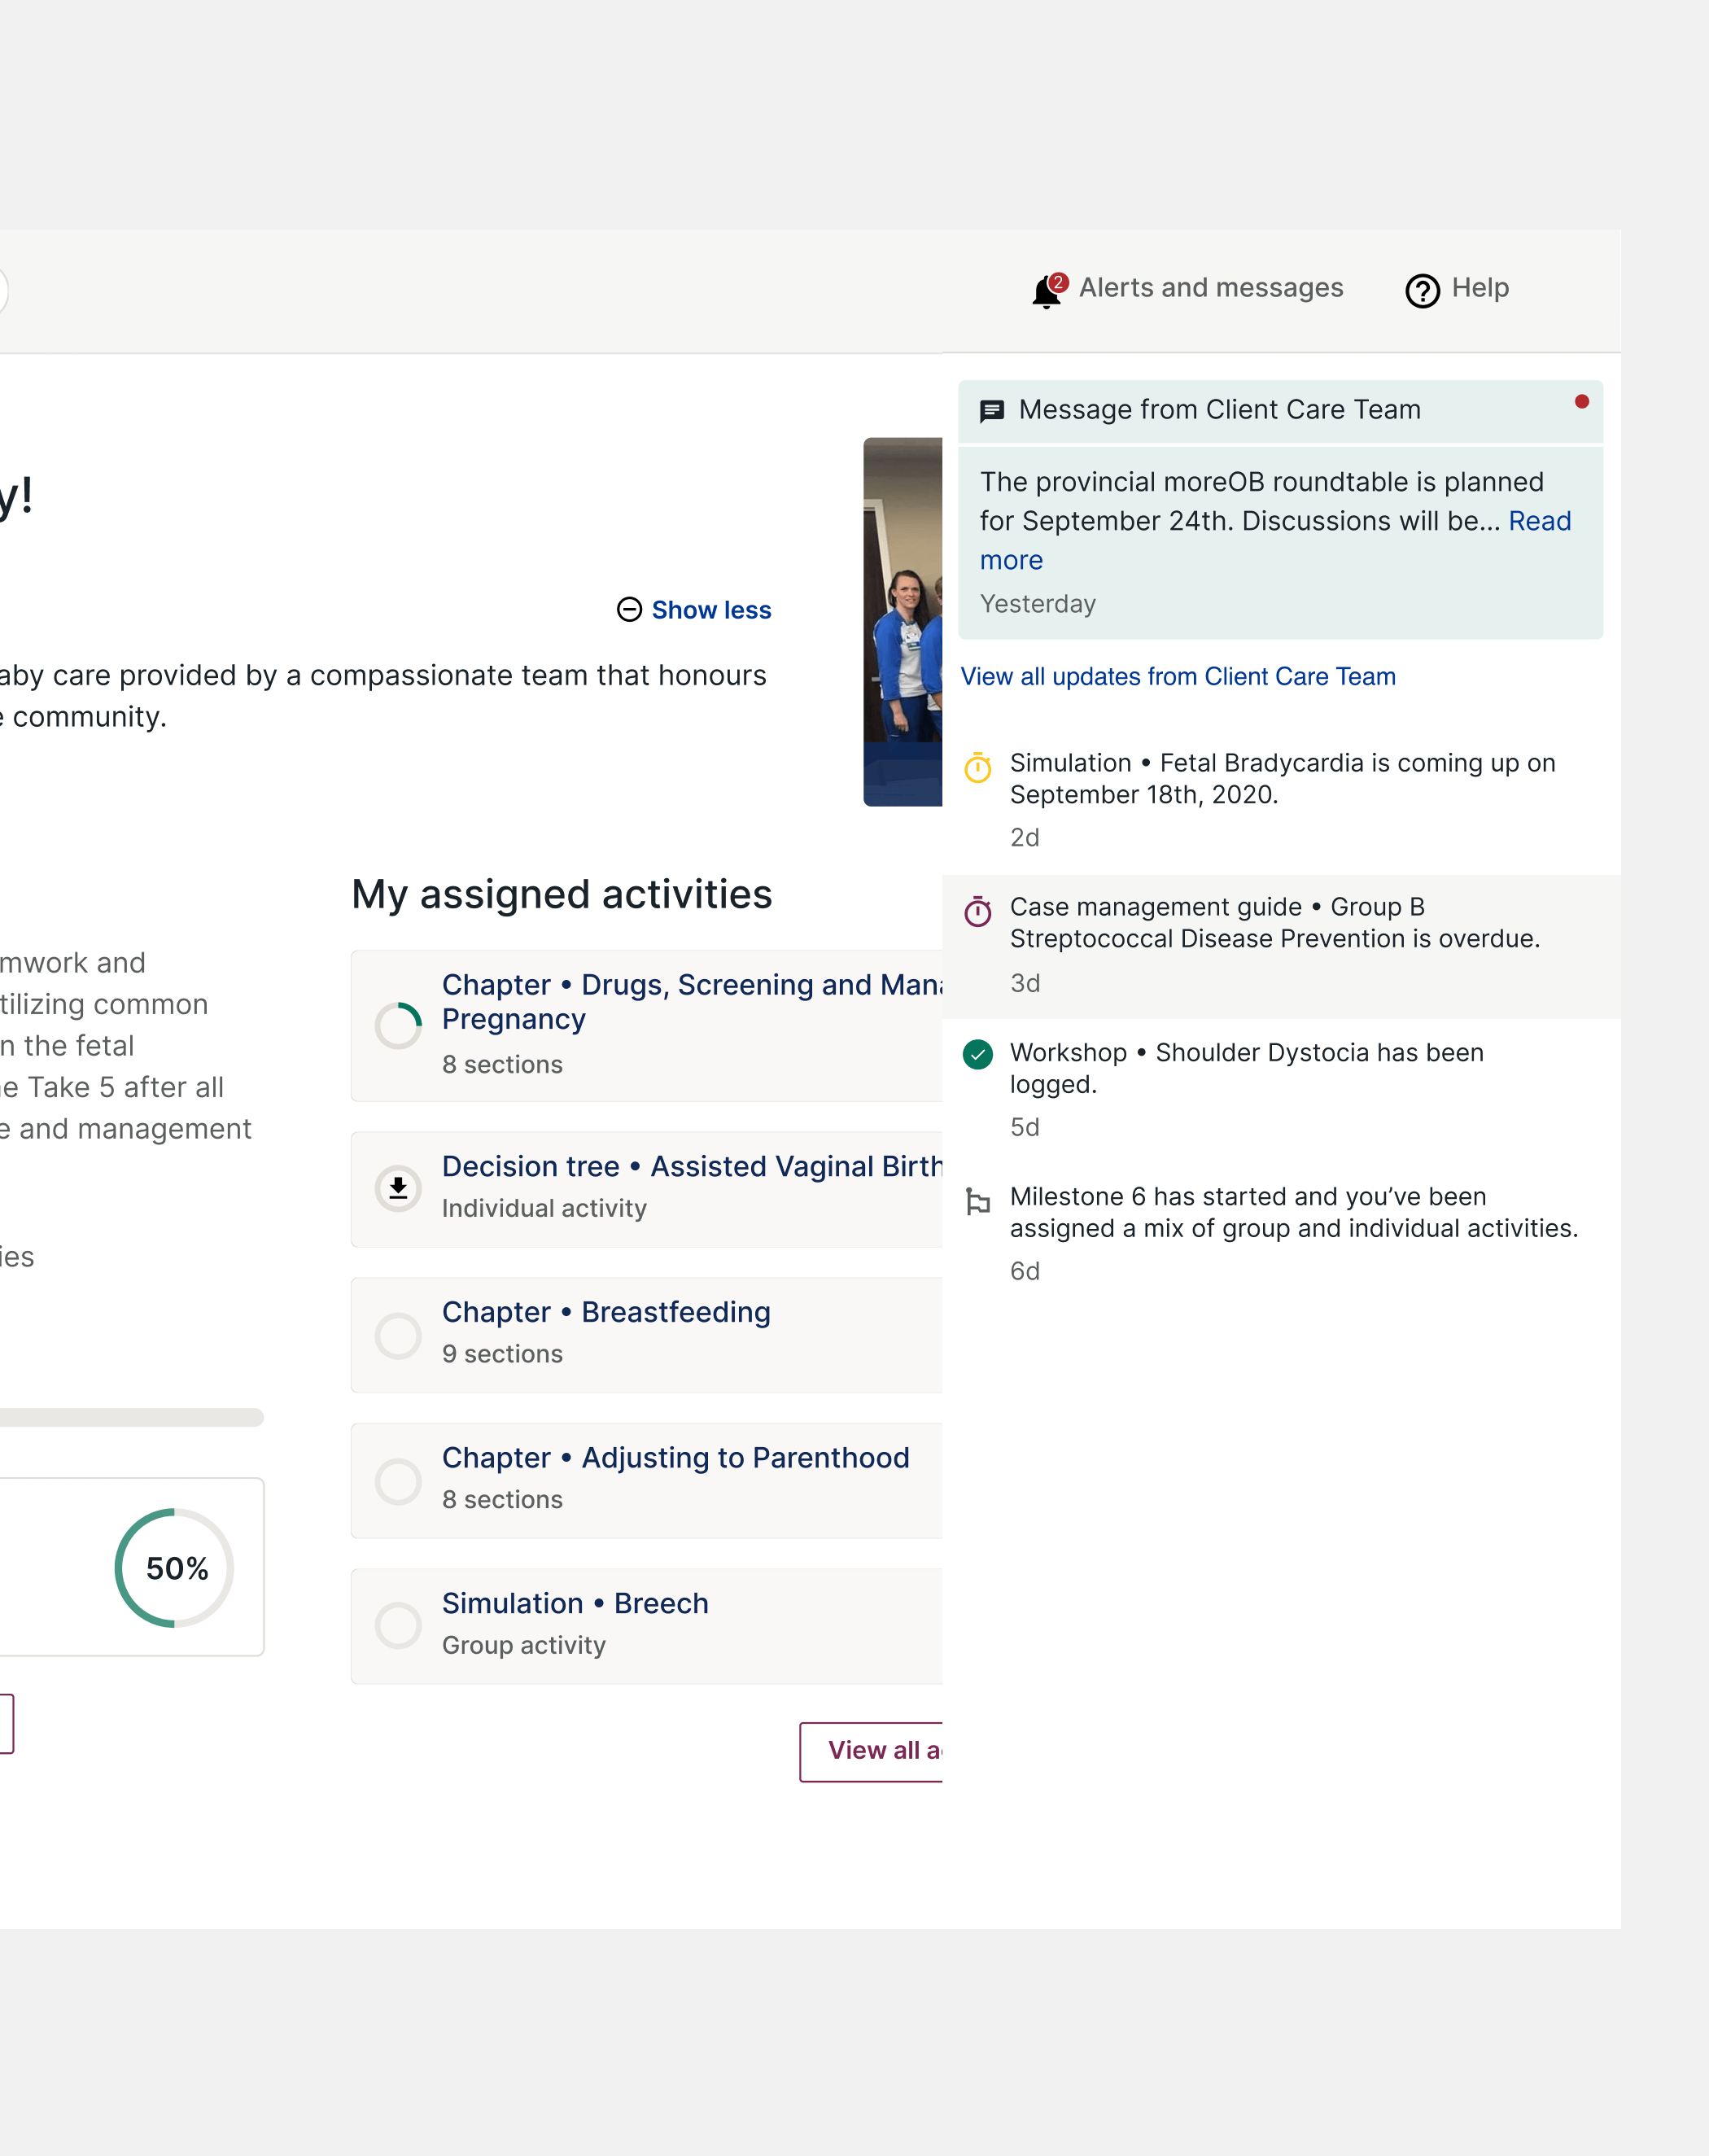This screenshot has height=2156, width=1709.
Task: View all updates from Client Care Team
Action: click(1178, 676)
